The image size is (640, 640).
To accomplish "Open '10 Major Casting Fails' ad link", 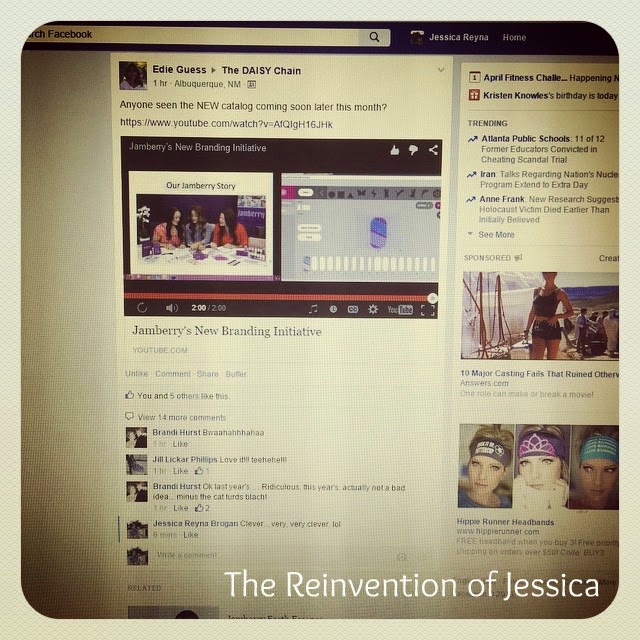I will click(x=539, y=373).
